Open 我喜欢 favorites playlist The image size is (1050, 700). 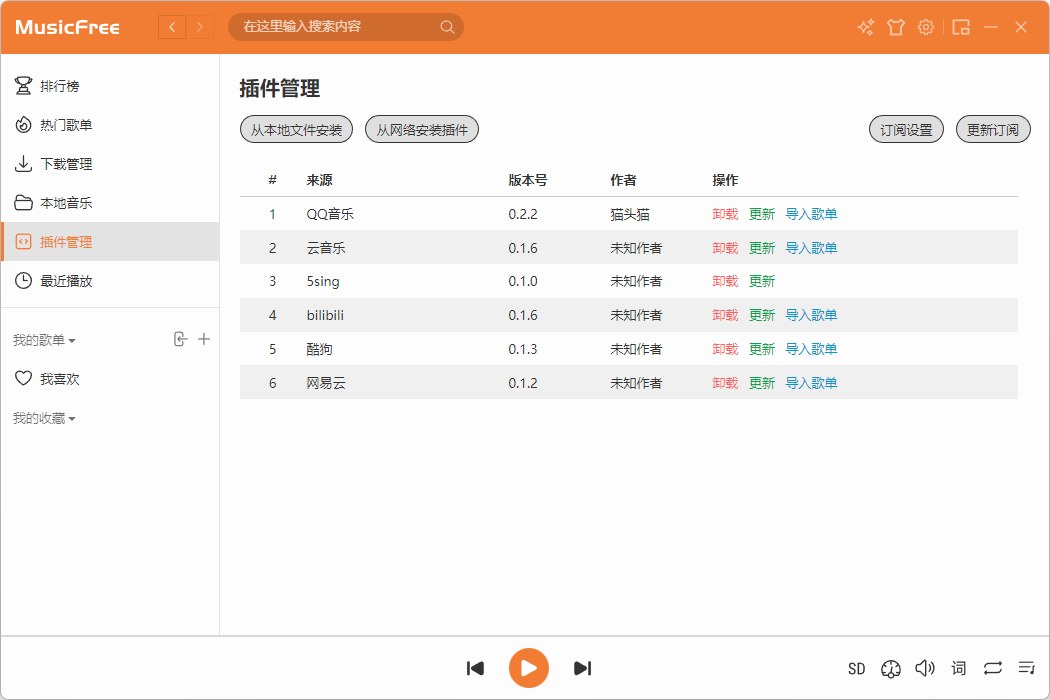click(110, 379)
